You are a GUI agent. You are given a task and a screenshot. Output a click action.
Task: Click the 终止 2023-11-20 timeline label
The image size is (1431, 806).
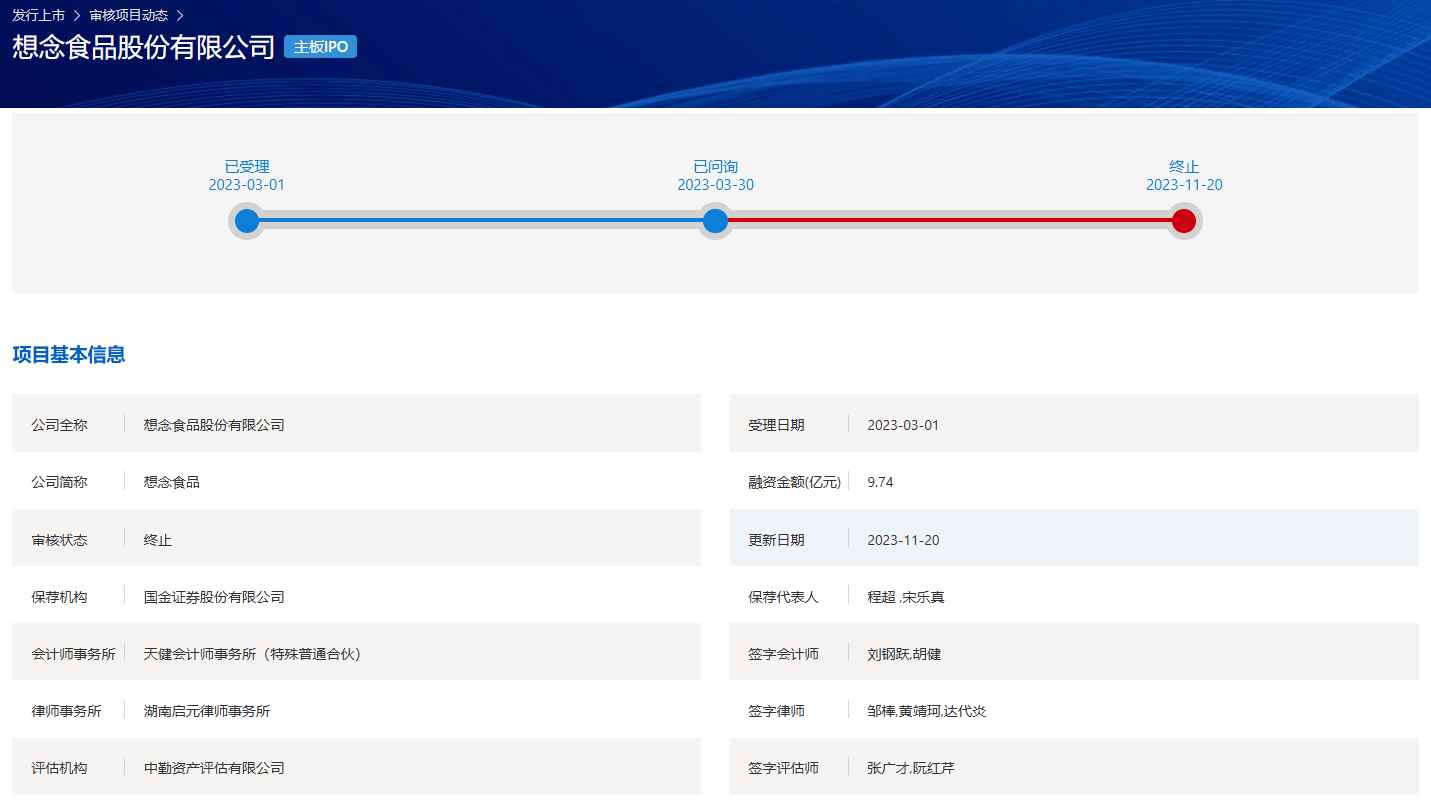point(1184,176)
